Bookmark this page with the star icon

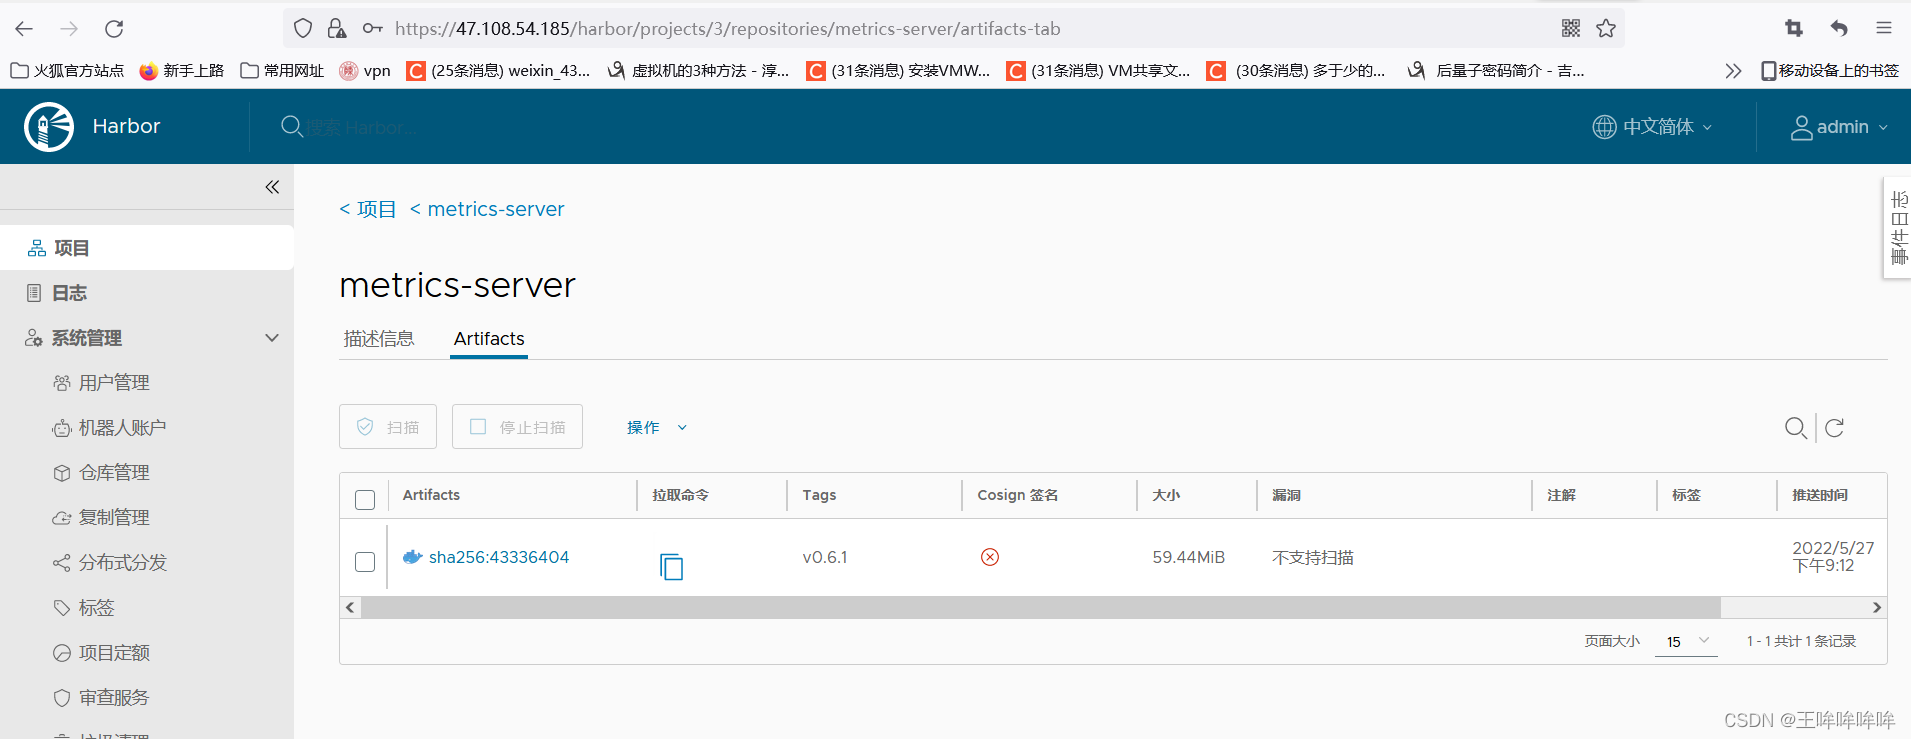(1606, 28)
